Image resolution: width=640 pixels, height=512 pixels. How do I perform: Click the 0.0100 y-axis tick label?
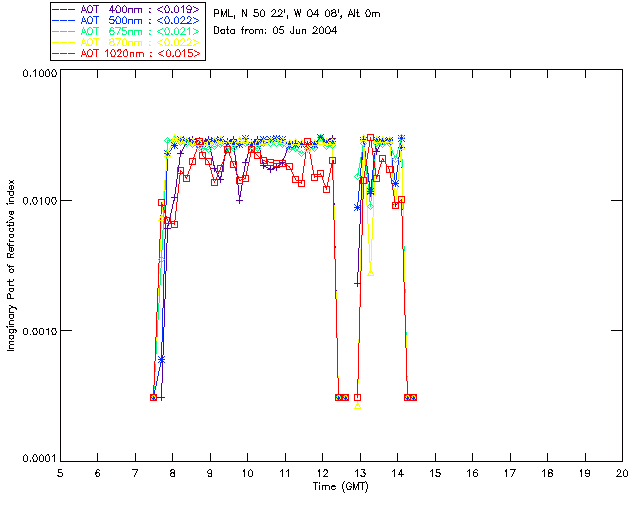click(x=39, y=201)
